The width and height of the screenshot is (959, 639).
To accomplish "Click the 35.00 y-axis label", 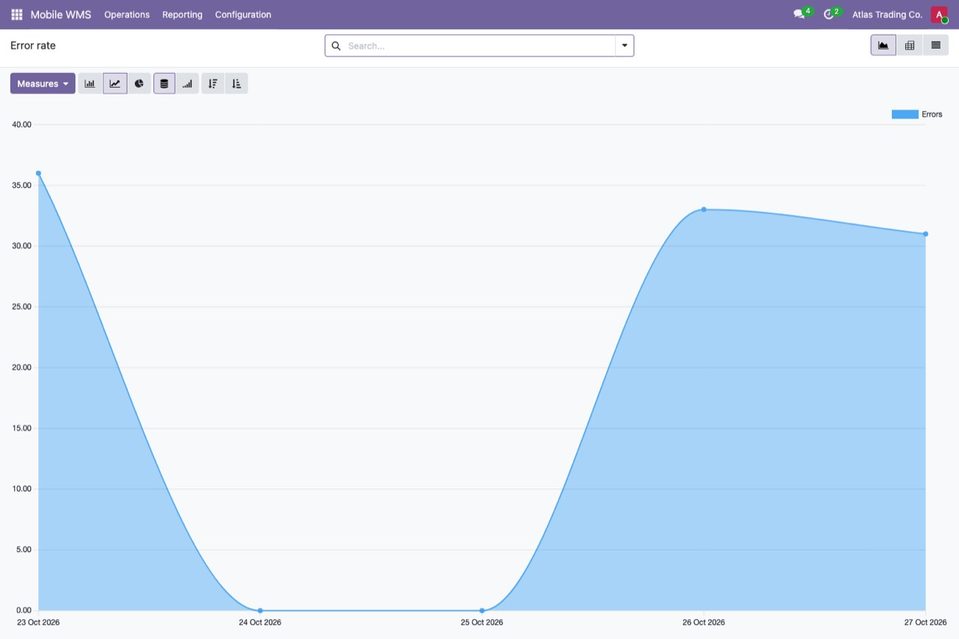I will click(x=21, y=185).
